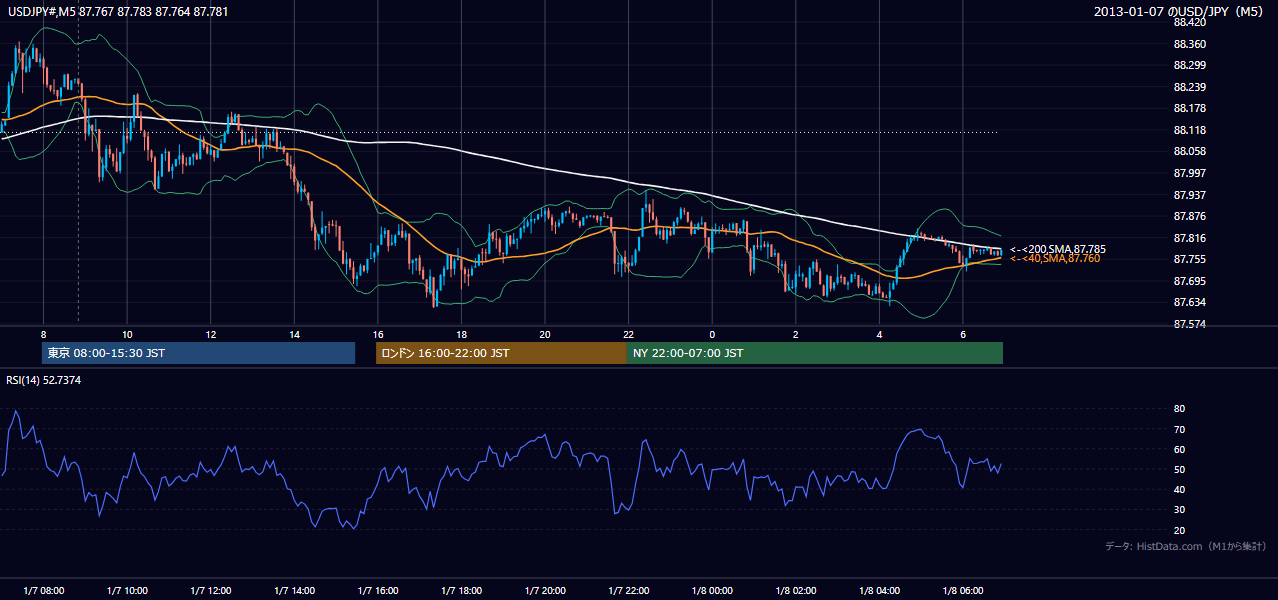Open the HistData.com data source credit

click(x=1186, y=546)
